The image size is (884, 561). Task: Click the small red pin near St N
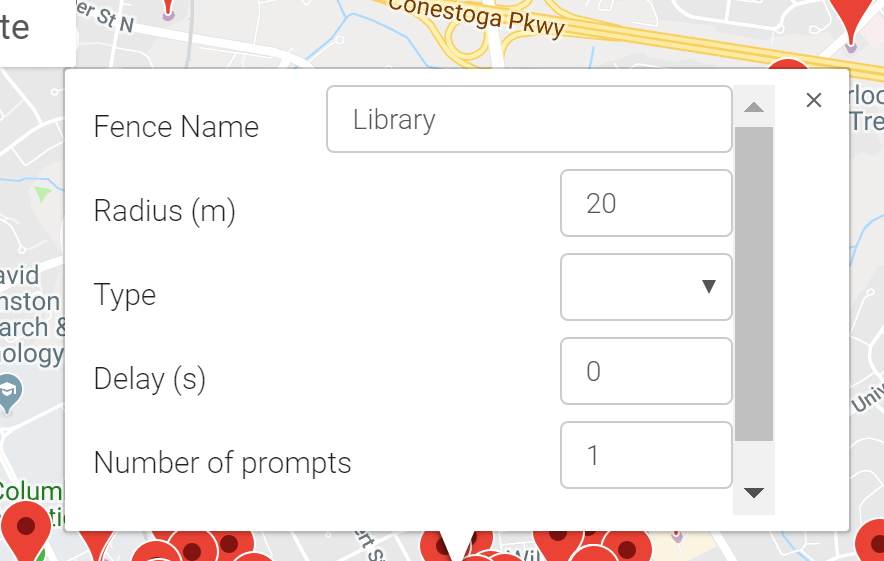coord(168,10)
